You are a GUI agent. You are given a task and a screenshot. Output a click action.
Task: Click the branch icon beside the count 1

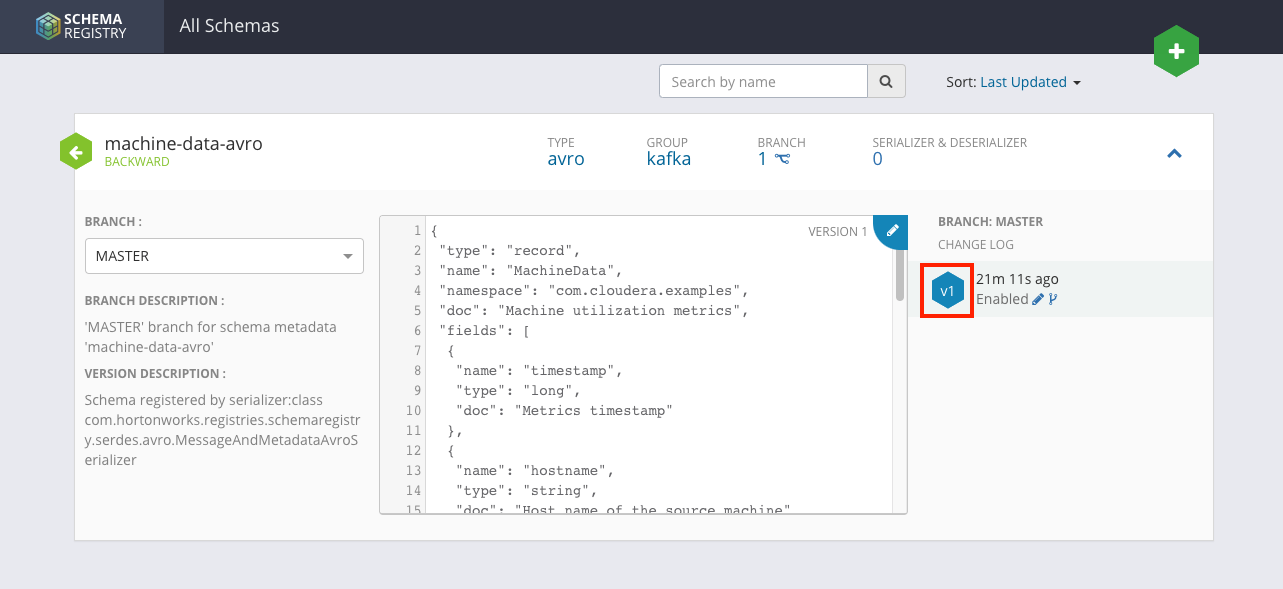tap(782, 159)
